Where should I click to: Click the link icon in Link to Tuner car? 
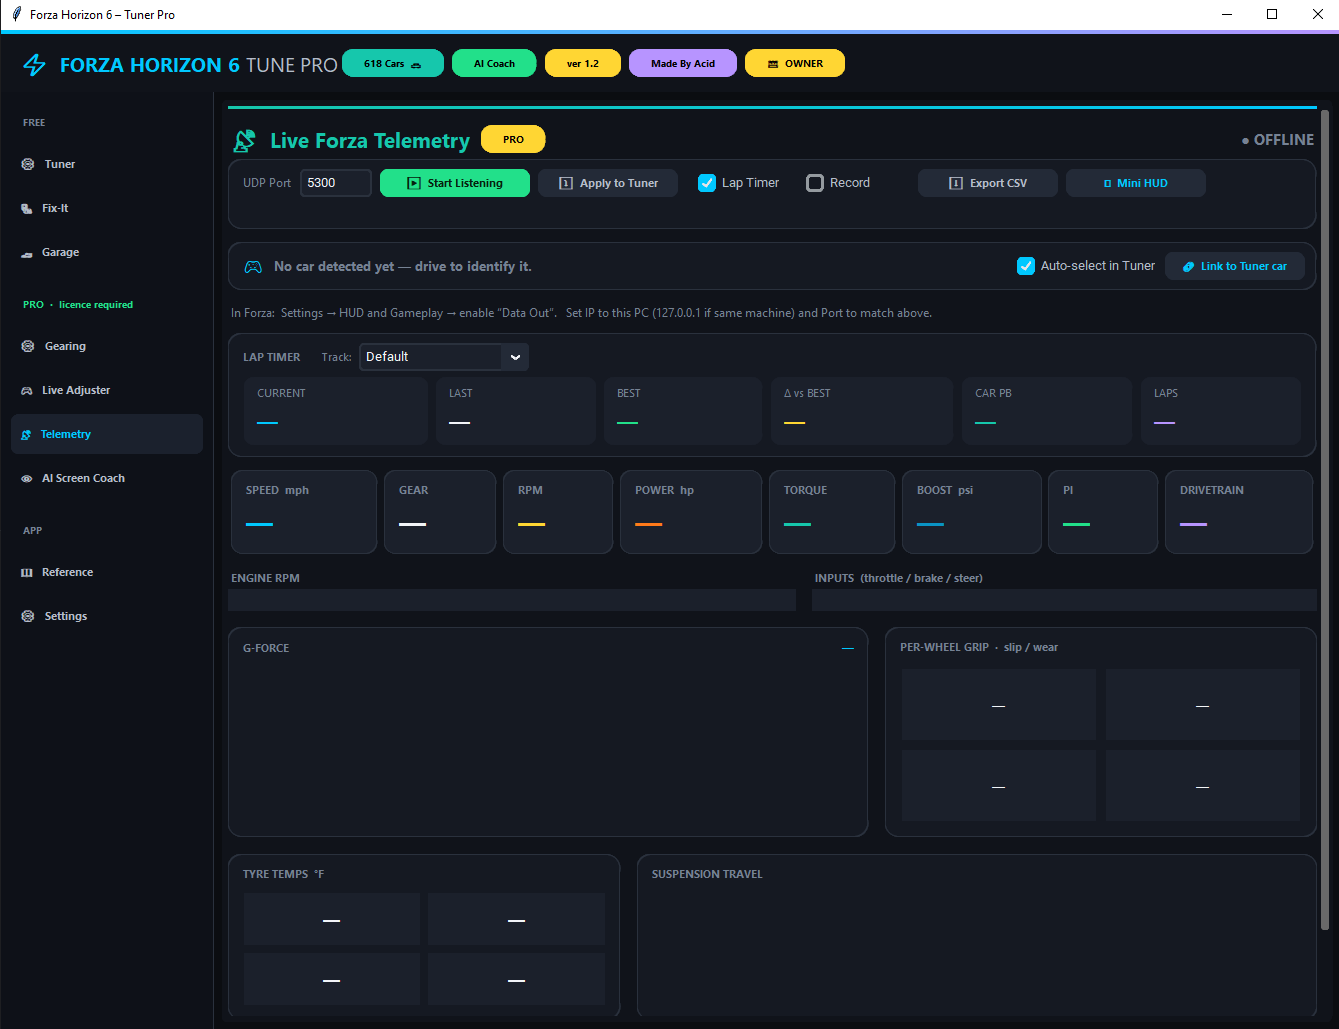1188,266
